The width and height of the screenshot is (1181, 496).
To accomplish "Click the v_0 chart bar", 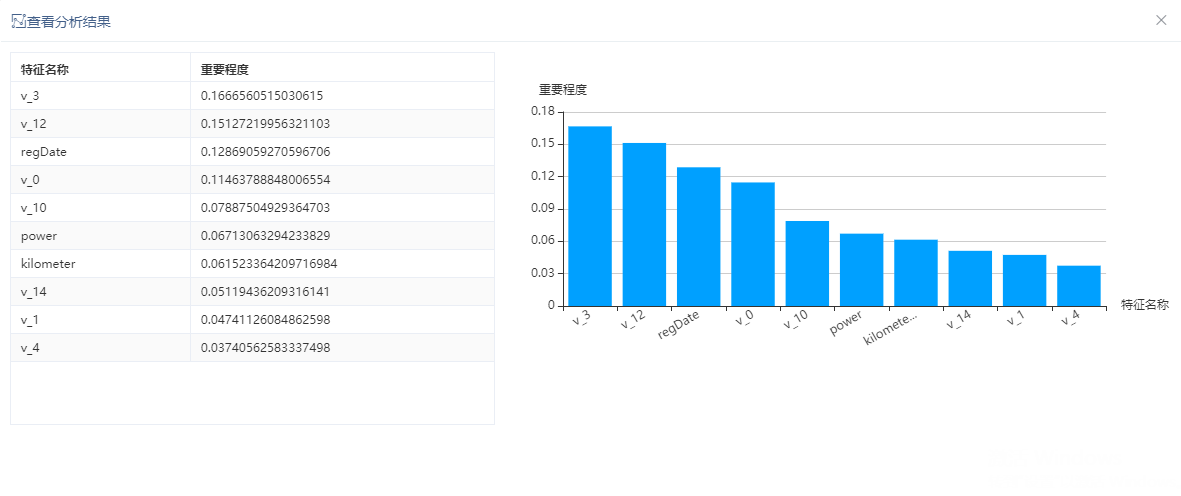I will [x=752, y=244].
